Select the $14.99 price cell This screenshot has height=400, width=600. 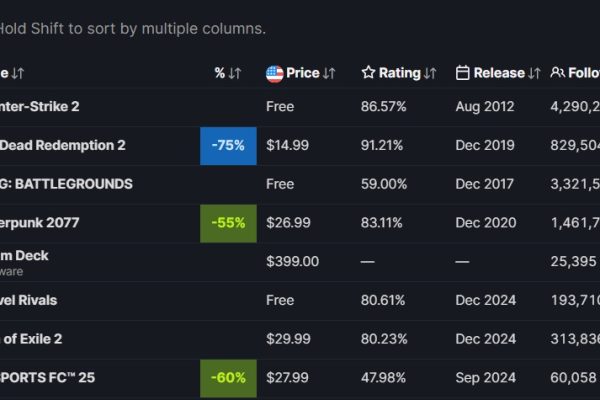(x=287, y=145)
